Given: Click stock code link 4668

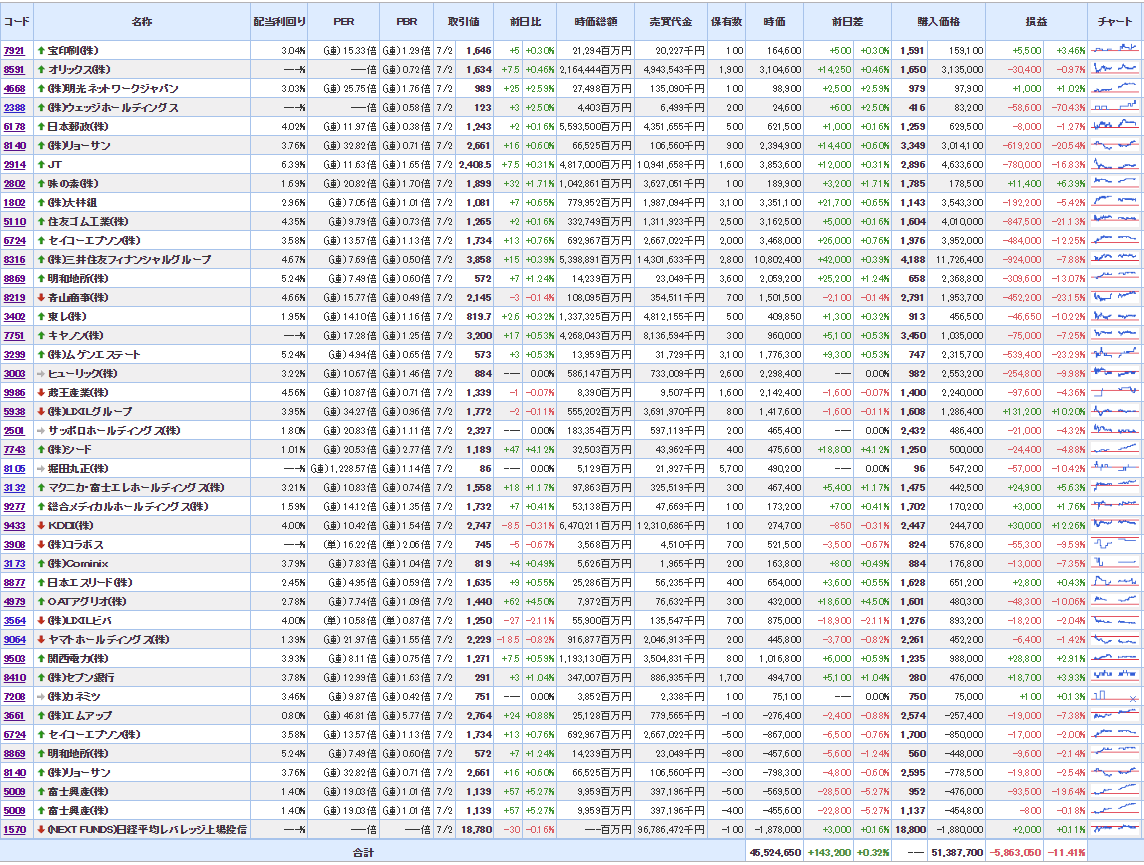Looking at the screenshot, I should (14, 88).
